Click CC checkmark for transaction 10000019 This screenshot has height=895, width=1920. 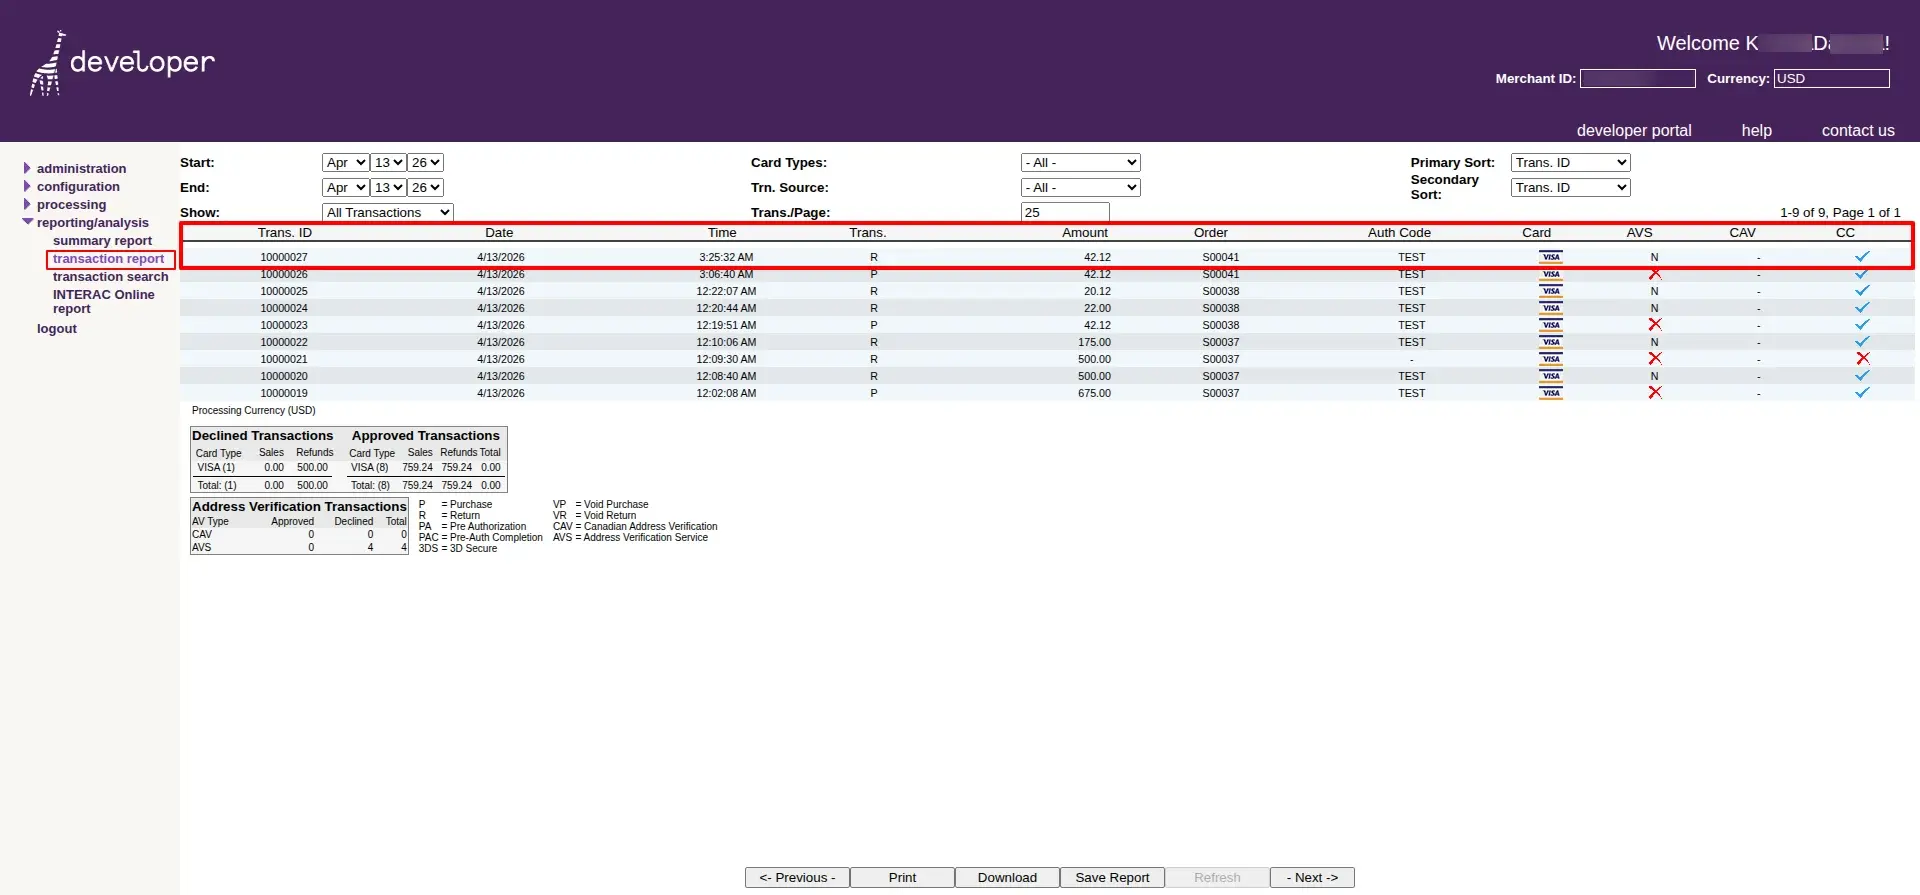[1862, 393]
